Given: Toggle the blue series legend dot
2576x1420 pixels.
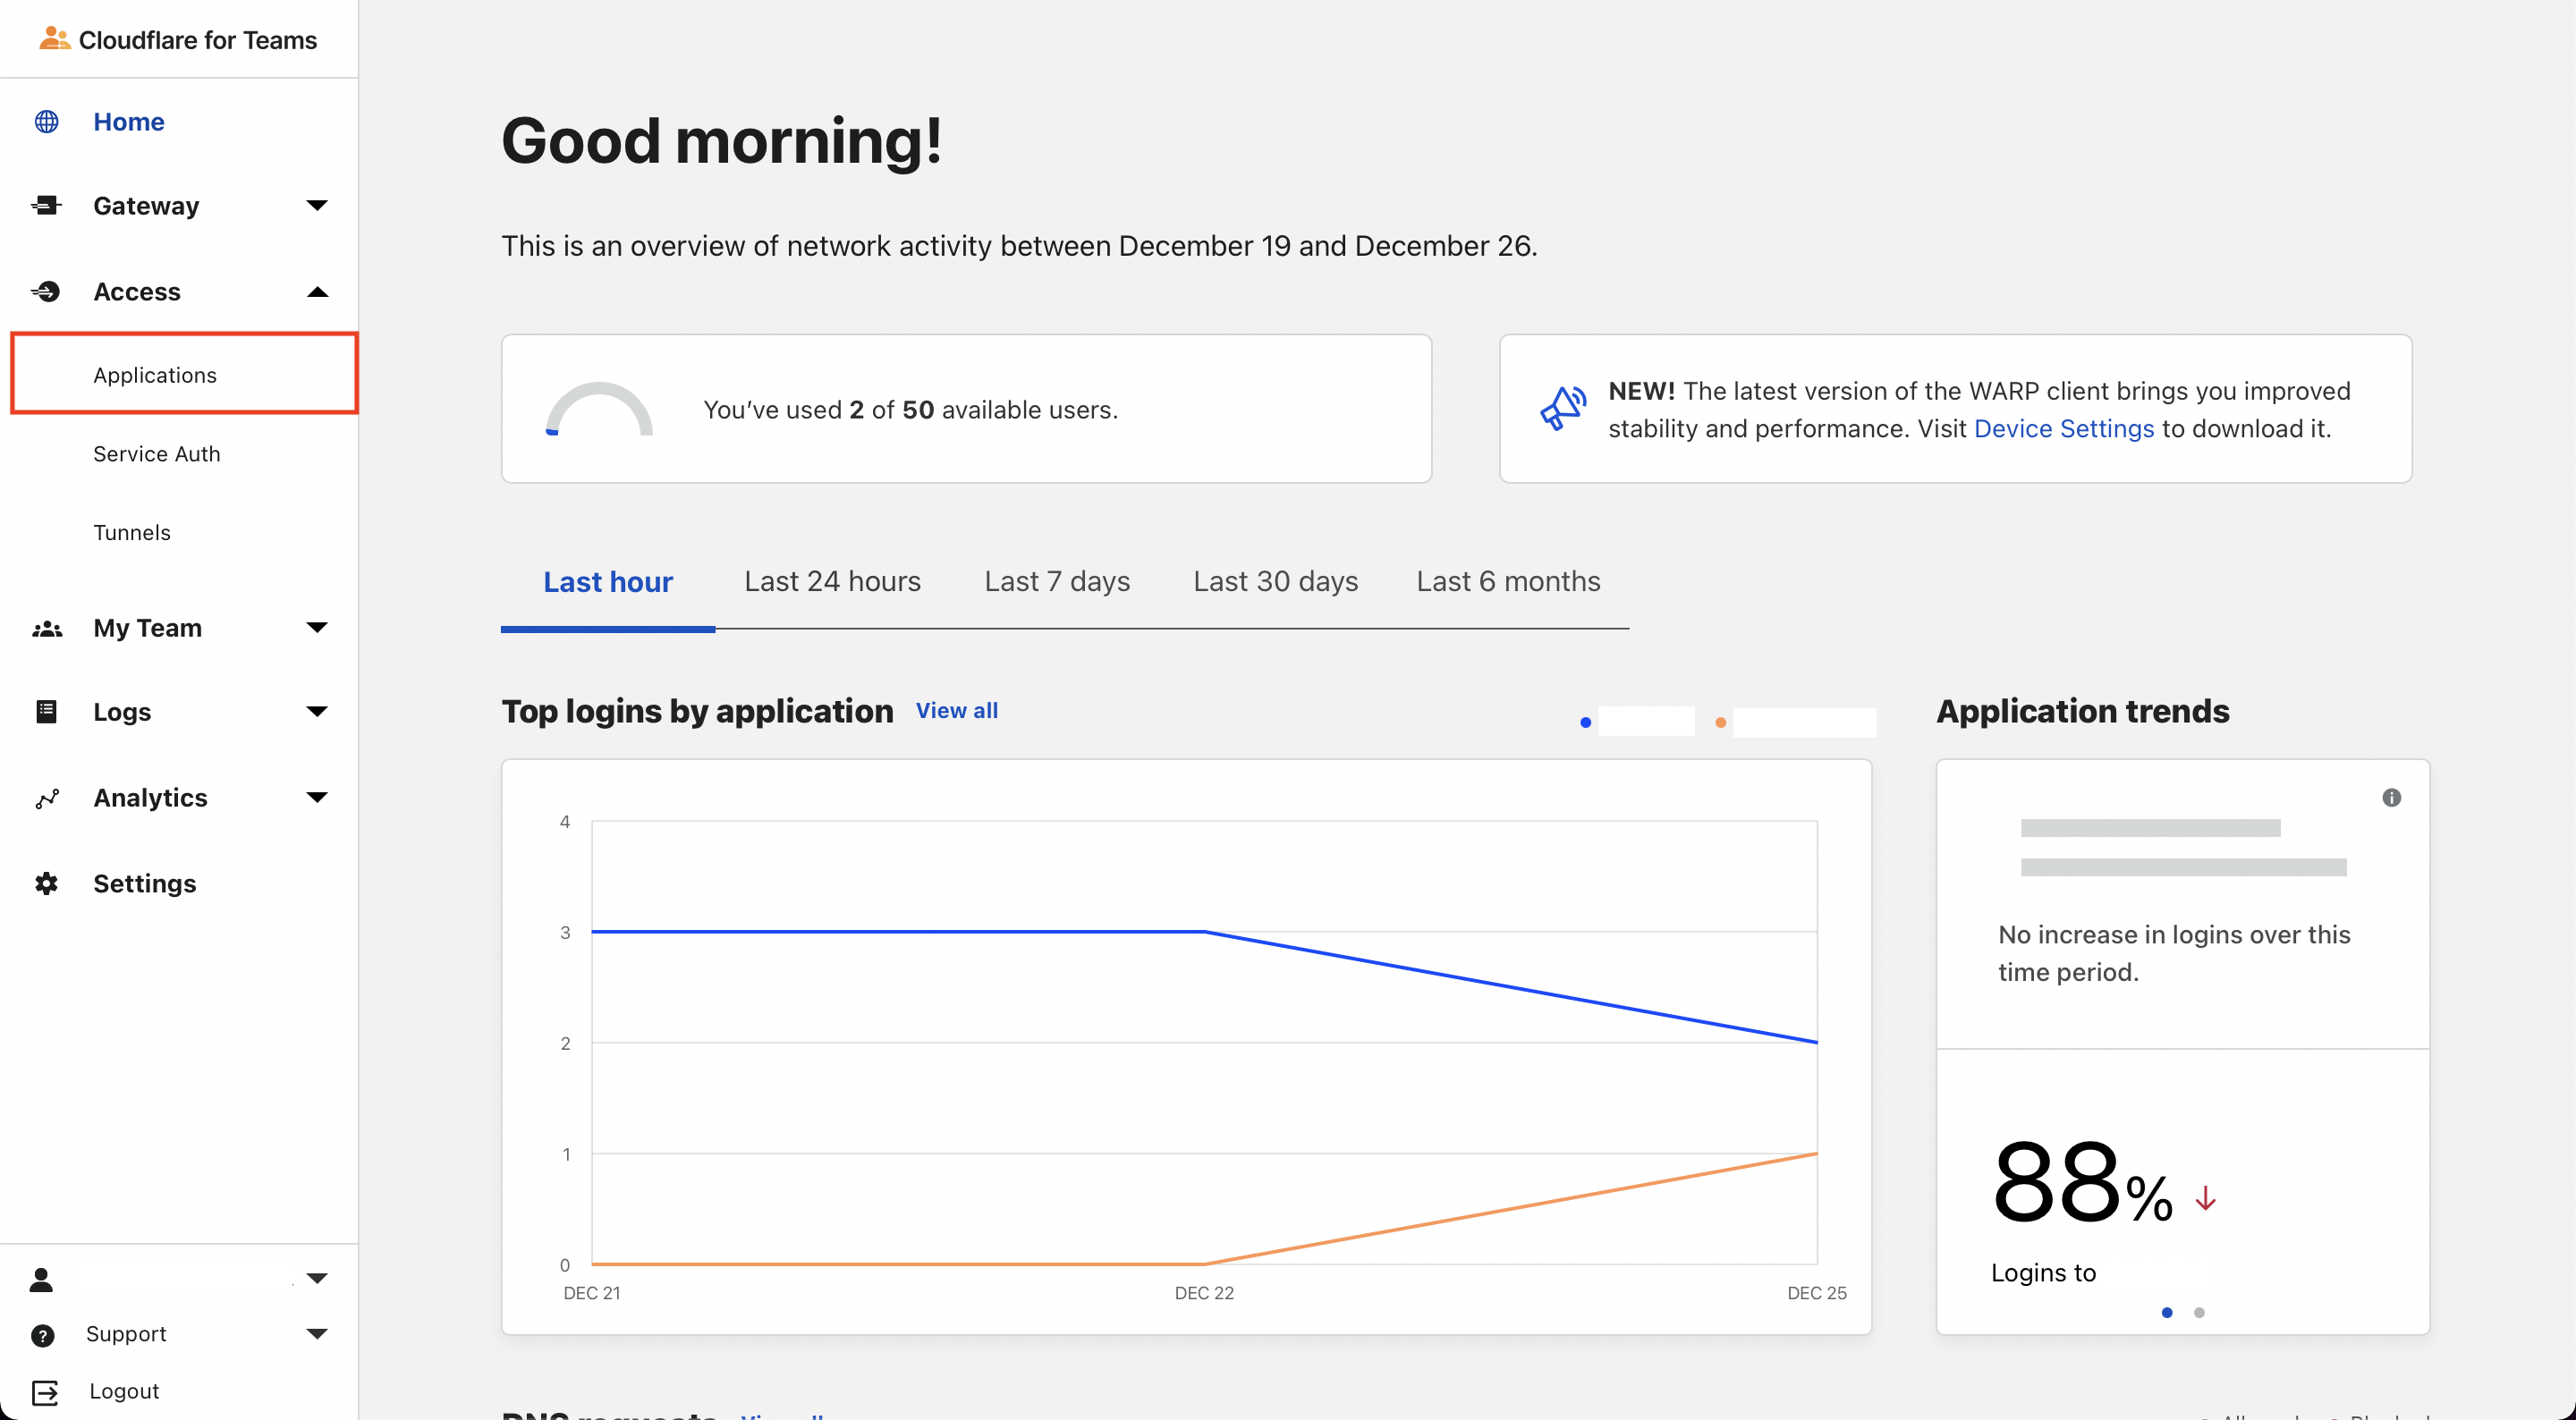Looking at the screenshot, I should 1585,722.
